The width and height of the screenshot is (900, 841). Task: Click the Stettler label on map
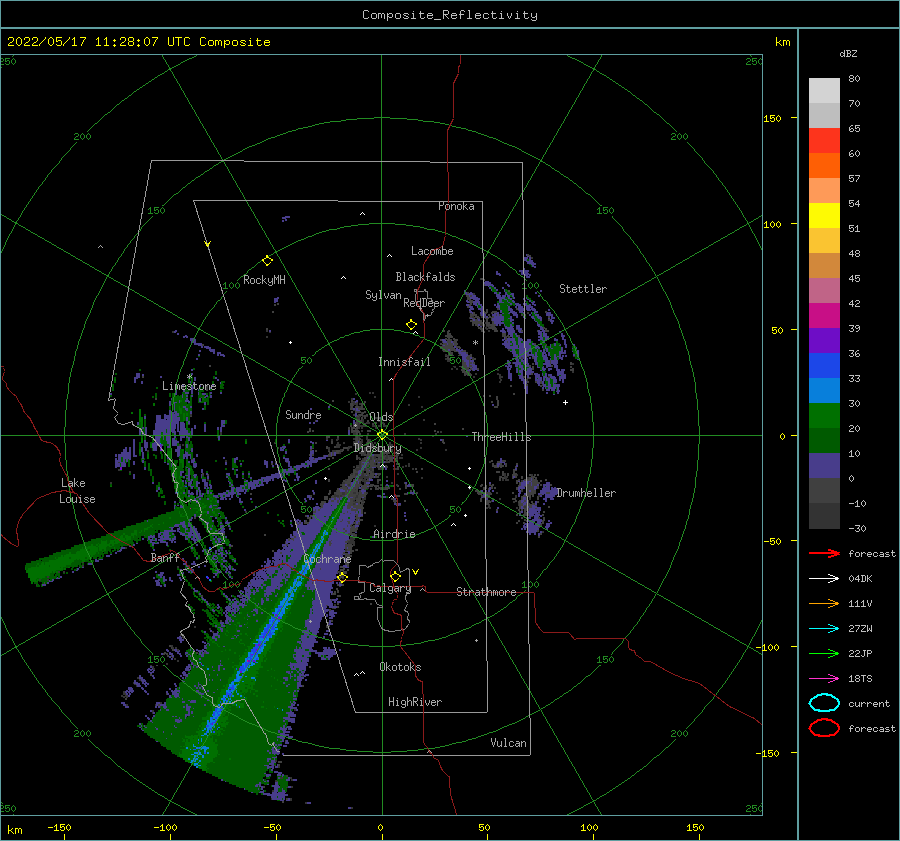(x=583, y=289)
